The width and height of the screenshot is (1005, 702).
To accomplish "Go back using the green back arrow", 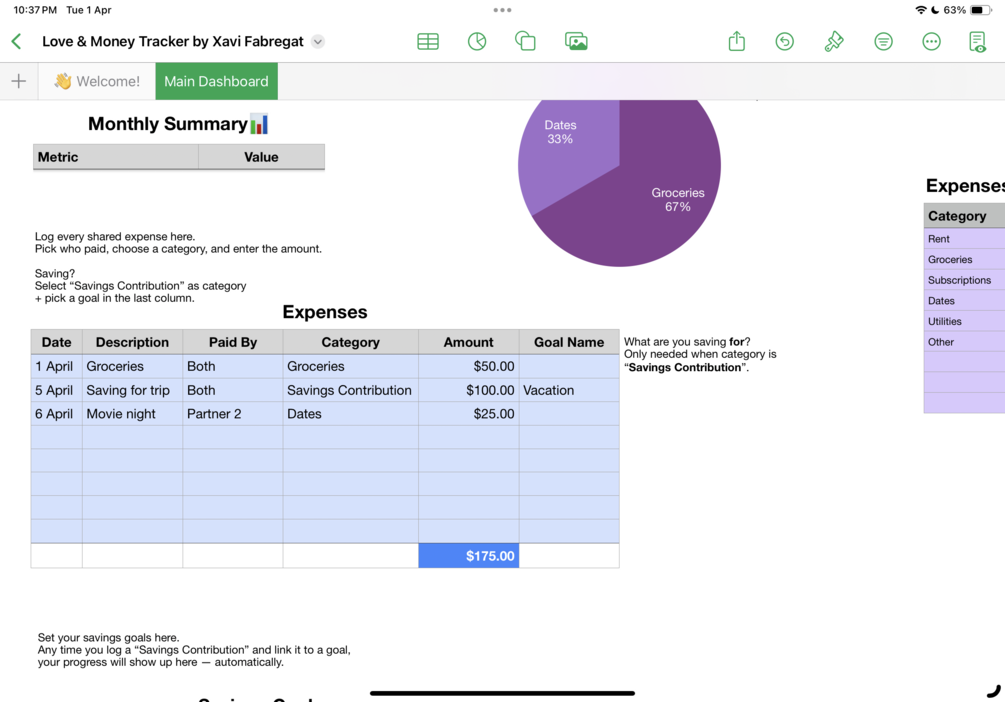I will (x=17, y=42).
